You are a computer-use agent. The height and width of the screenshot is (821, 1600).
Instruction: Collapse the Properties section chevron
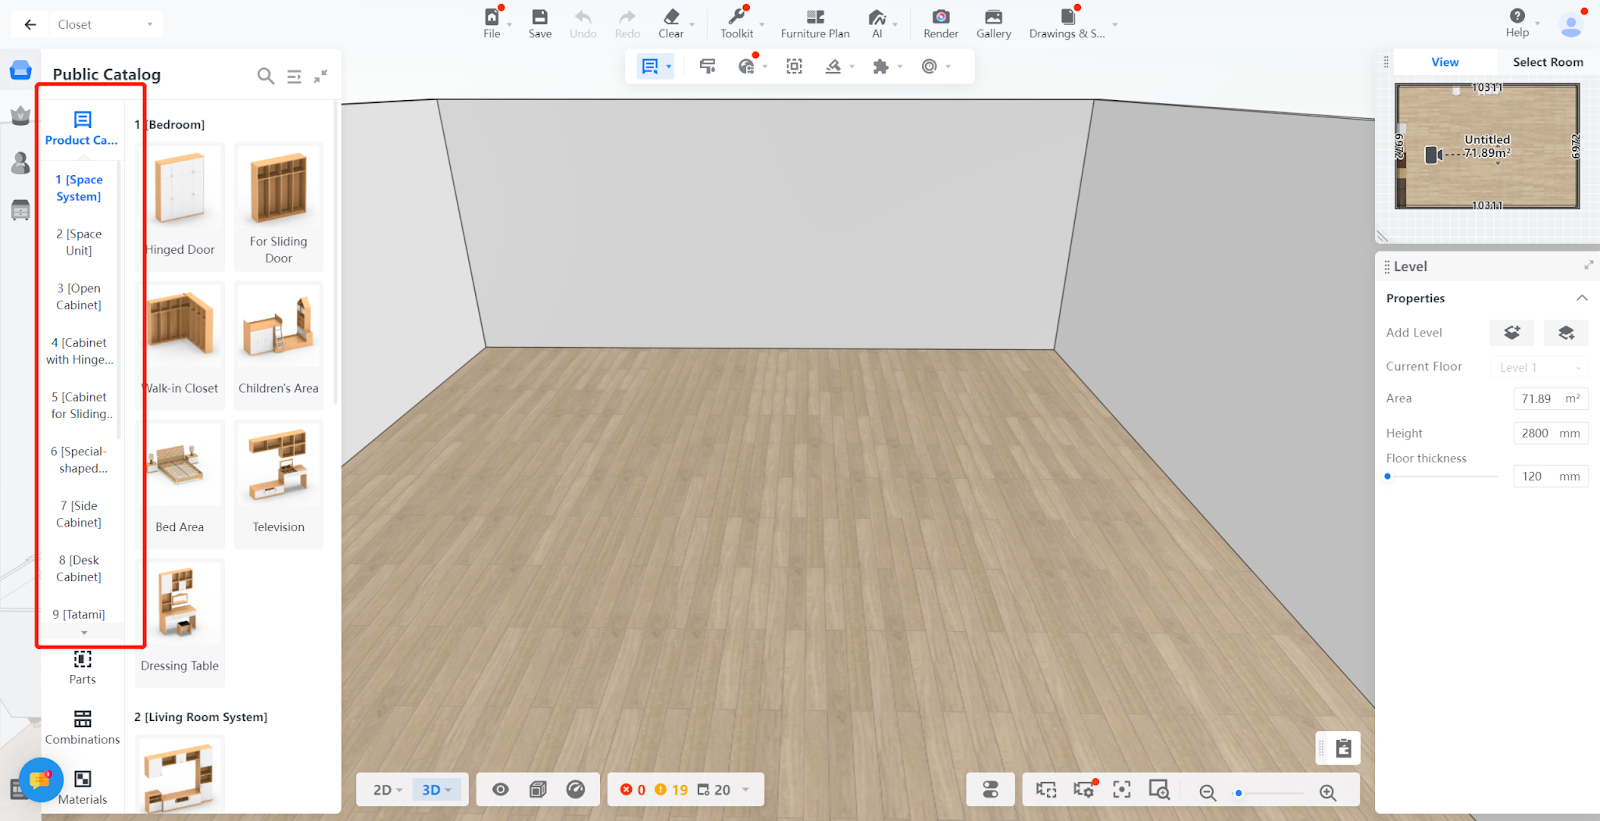point(1581,298)
